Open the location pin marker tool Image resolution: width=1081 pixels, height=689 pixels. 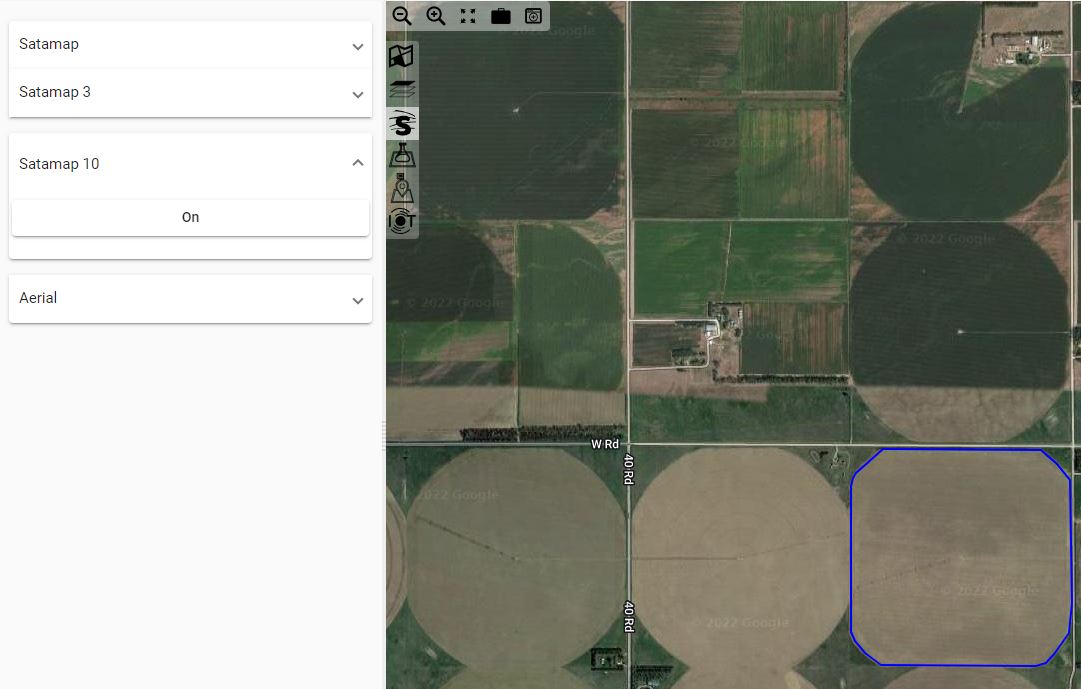tap(402, 188)
